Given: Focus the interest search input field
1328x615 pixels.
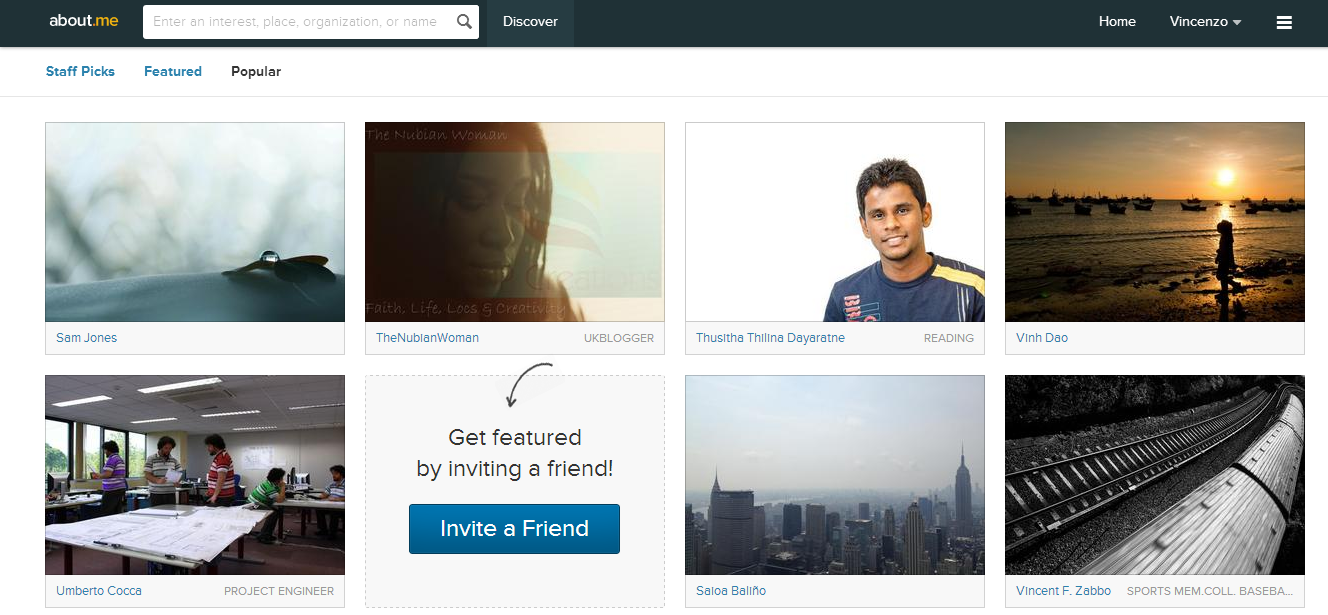Looking at the screenshot, I should (x=295, y=22).
